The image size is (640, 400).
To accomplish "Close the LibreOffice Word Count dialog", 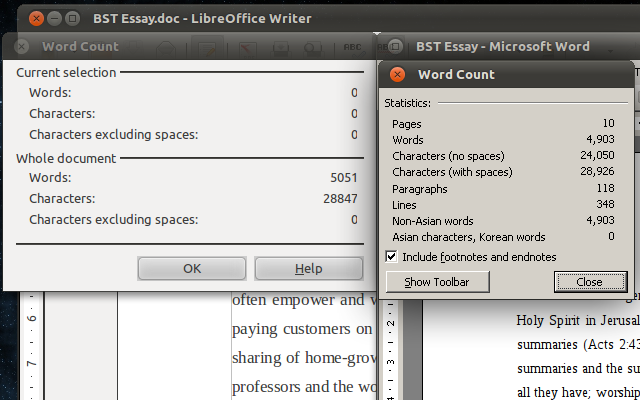I will coord(22,47).
